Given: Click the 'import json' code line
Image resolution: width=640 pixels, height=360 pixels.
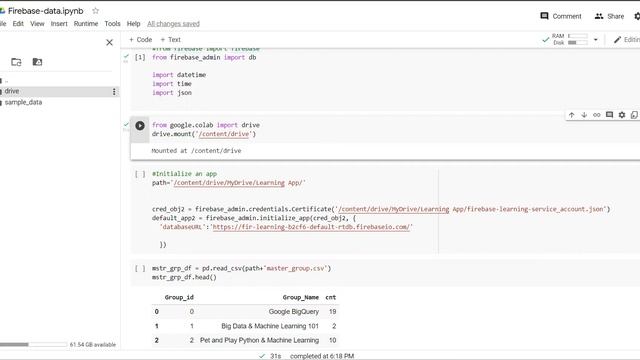Looking at the screenshot, I should tap(172, 93).
